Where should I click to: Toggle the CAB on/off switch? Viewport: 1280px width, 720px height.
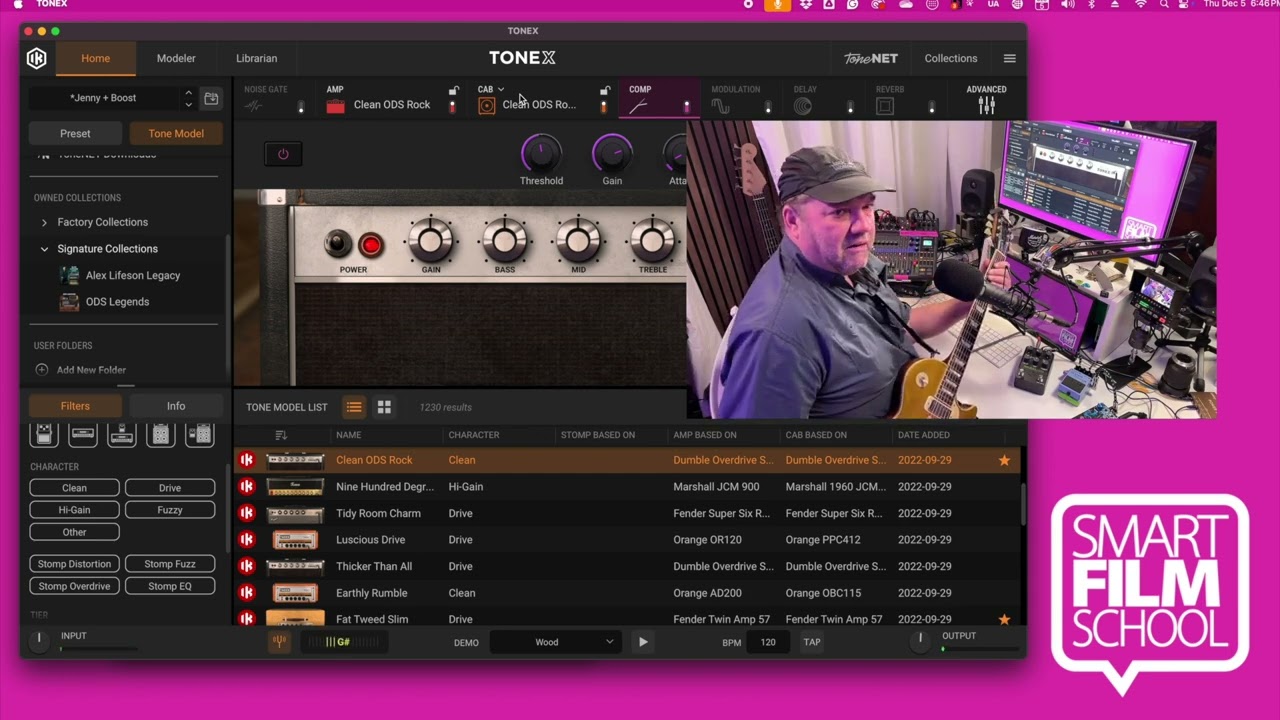pos(603,106)
